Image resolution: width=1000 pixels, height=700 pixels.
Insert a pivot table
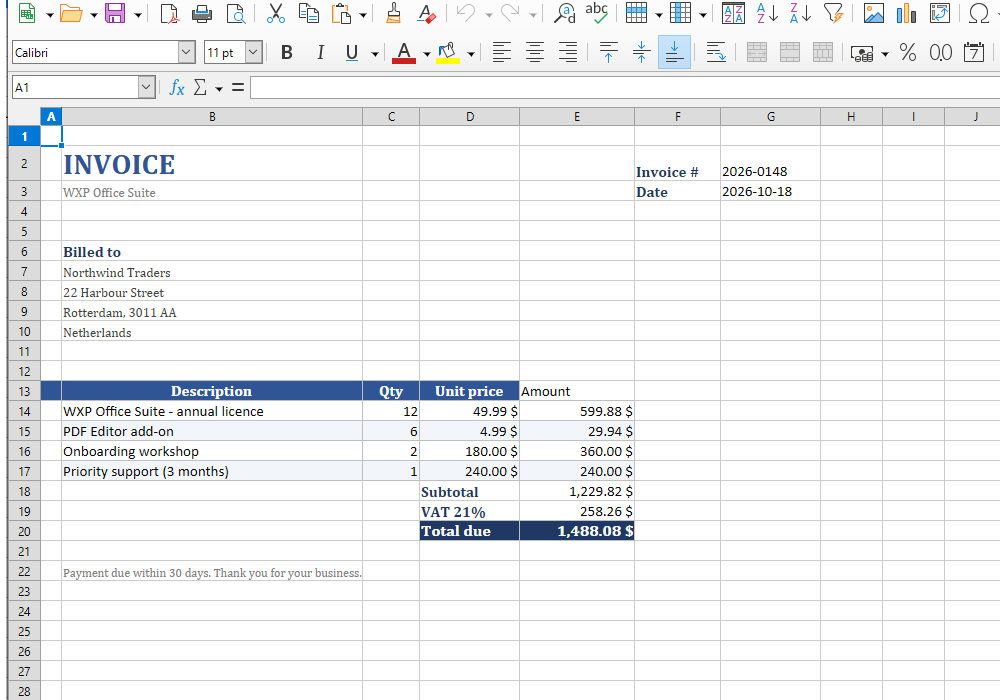(939, 13)
